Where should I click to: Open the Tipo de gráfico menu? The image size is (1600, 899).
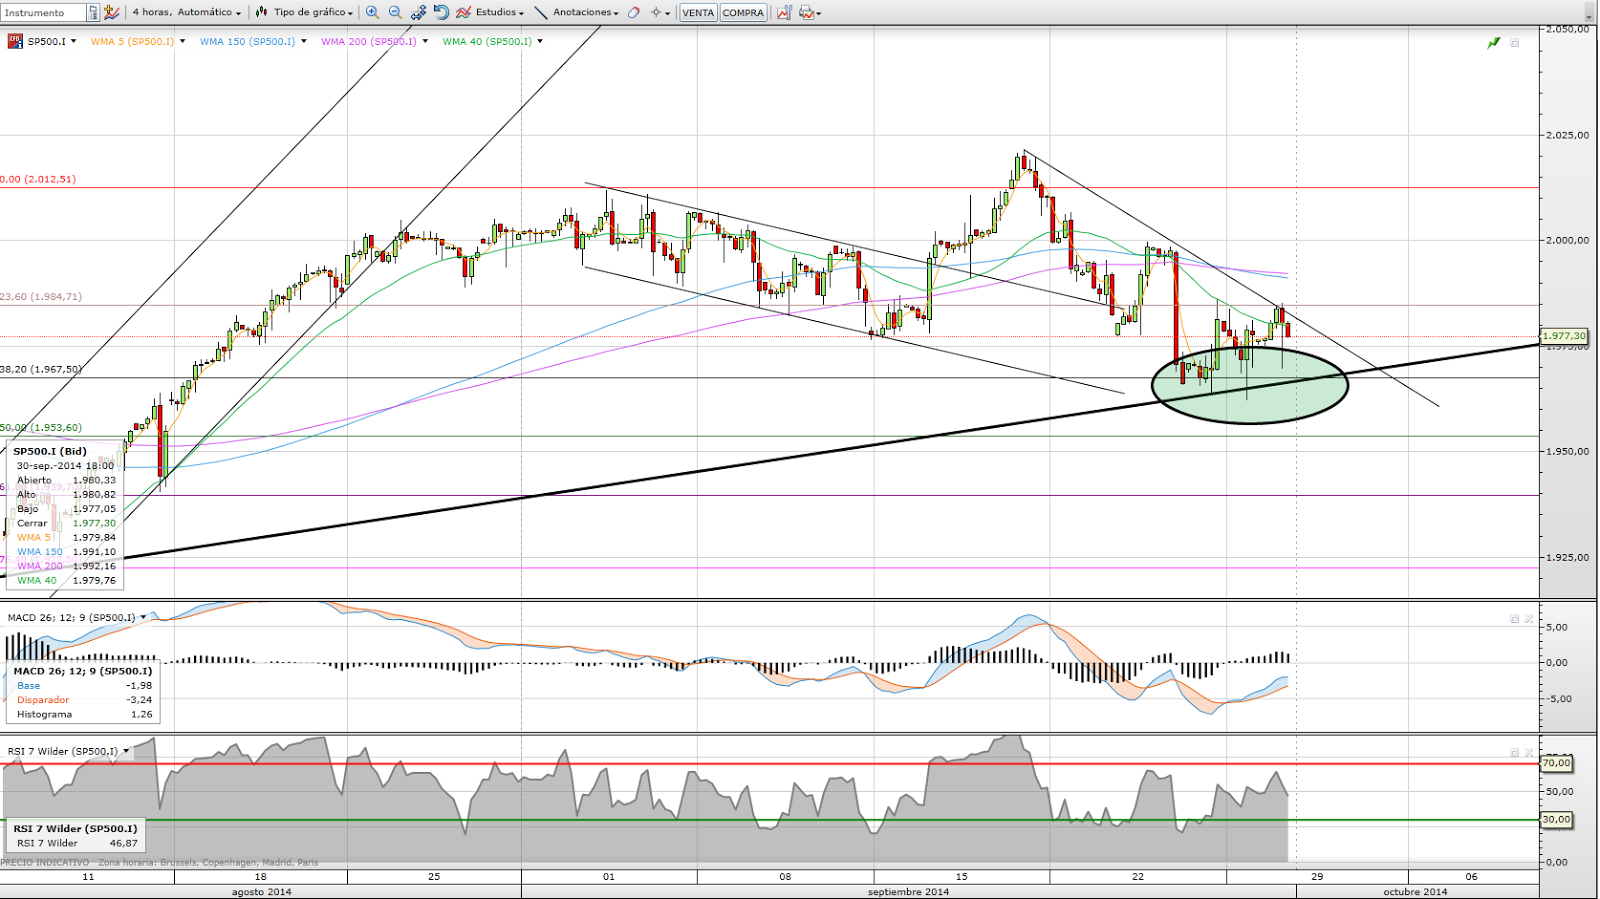pos(313,12)
